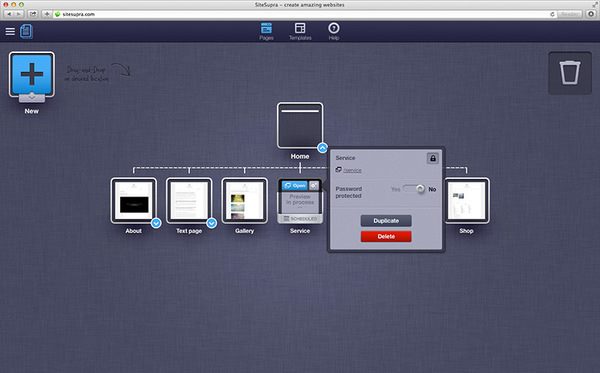The width and height of the screenshot is (600, 373).
Task: Click the trash bin icon
Action: pyautogui.click(x=570, y=73)
